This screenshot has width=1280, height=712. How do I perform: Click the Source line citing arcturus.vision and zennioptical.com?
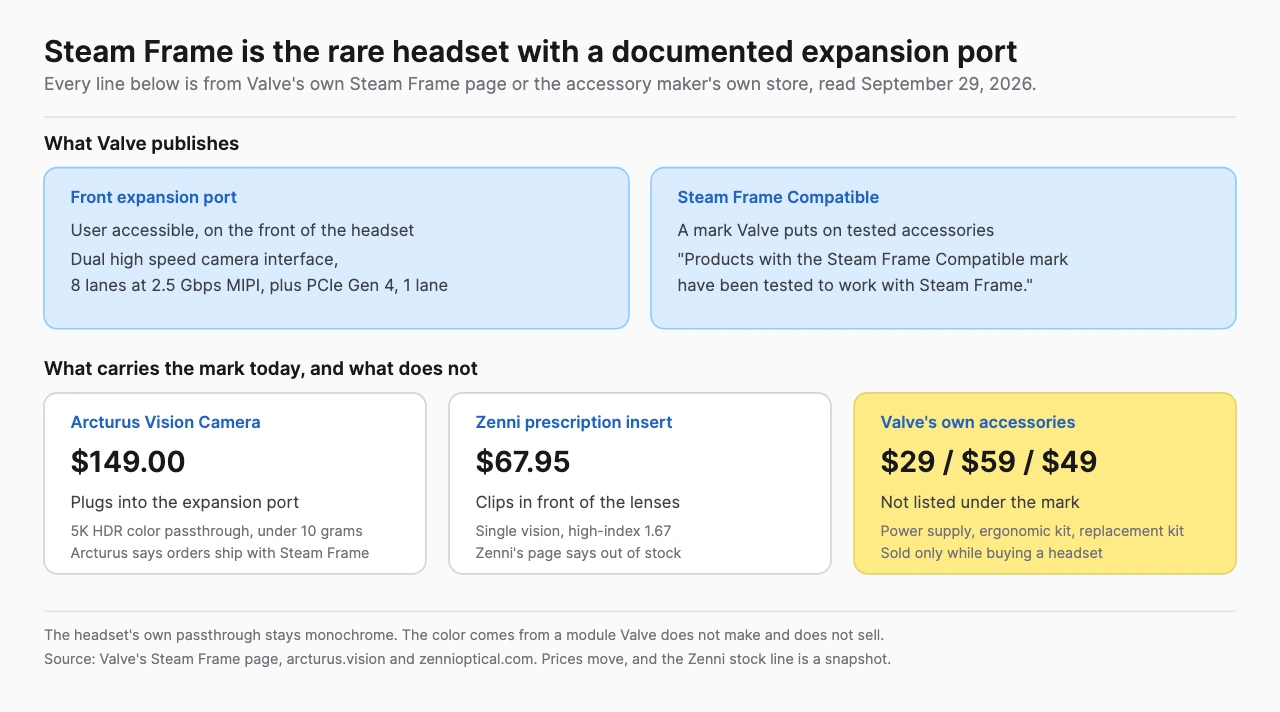(467, 659)
